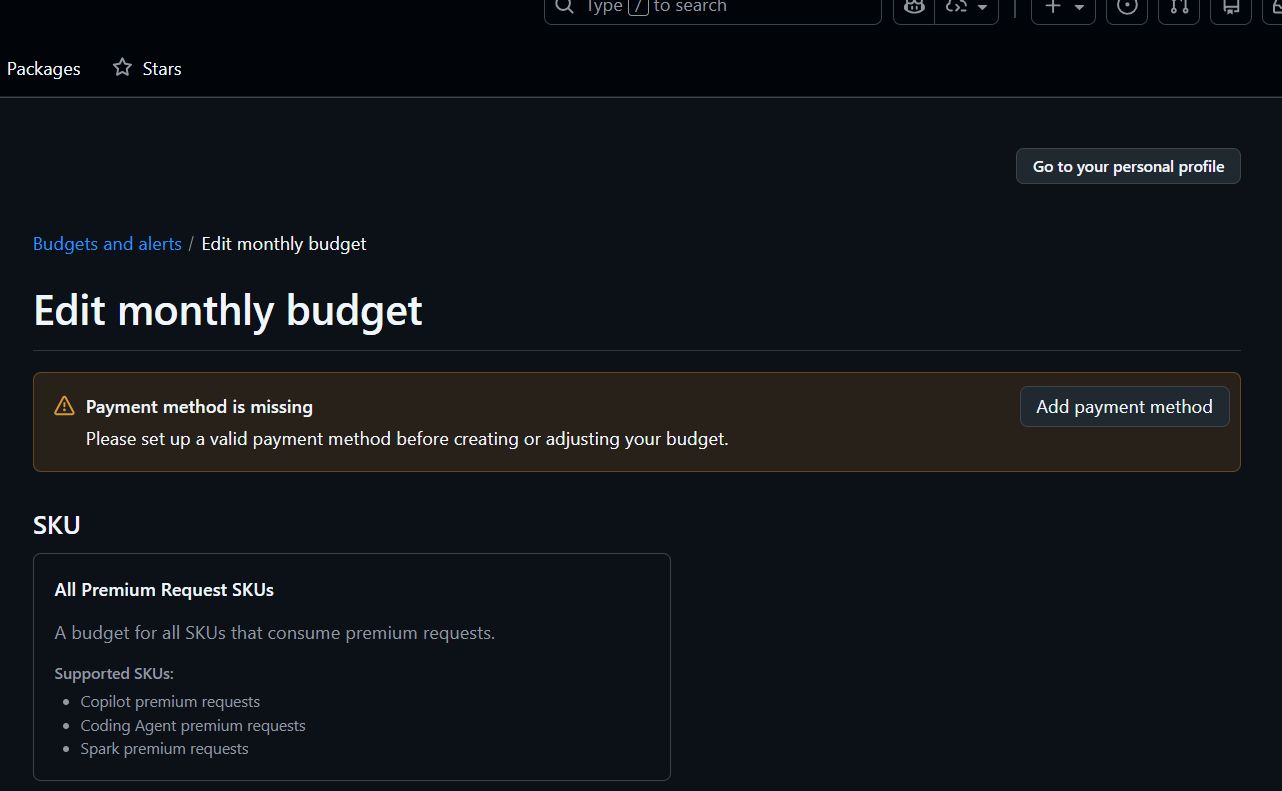The width and height of the screenshot is (1282, 791).
Task: Go to your personal profile
Action: pos(1127,166)
